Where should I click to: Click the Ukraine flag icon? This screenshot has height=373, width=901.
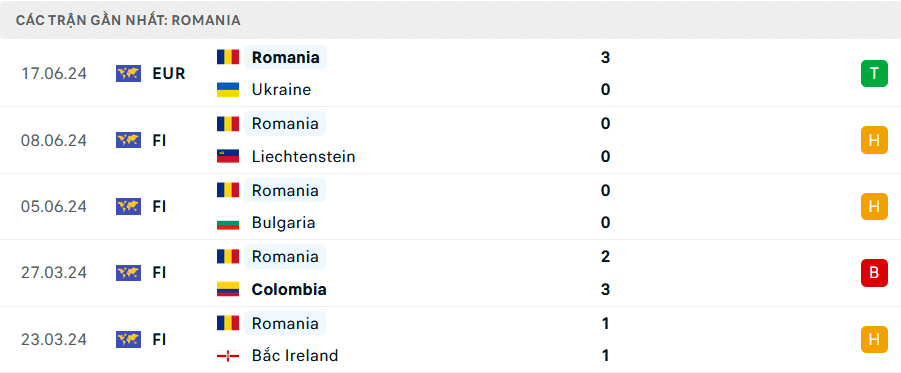pos(228,90)
